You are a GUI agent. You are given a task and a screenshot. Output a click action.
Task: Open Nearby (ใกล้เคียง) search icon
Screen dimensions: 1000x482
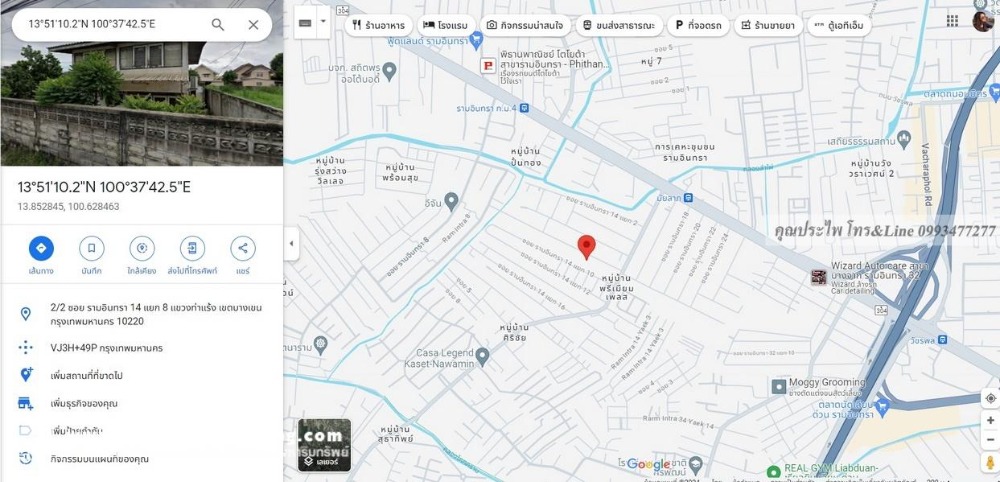[141, 248]
